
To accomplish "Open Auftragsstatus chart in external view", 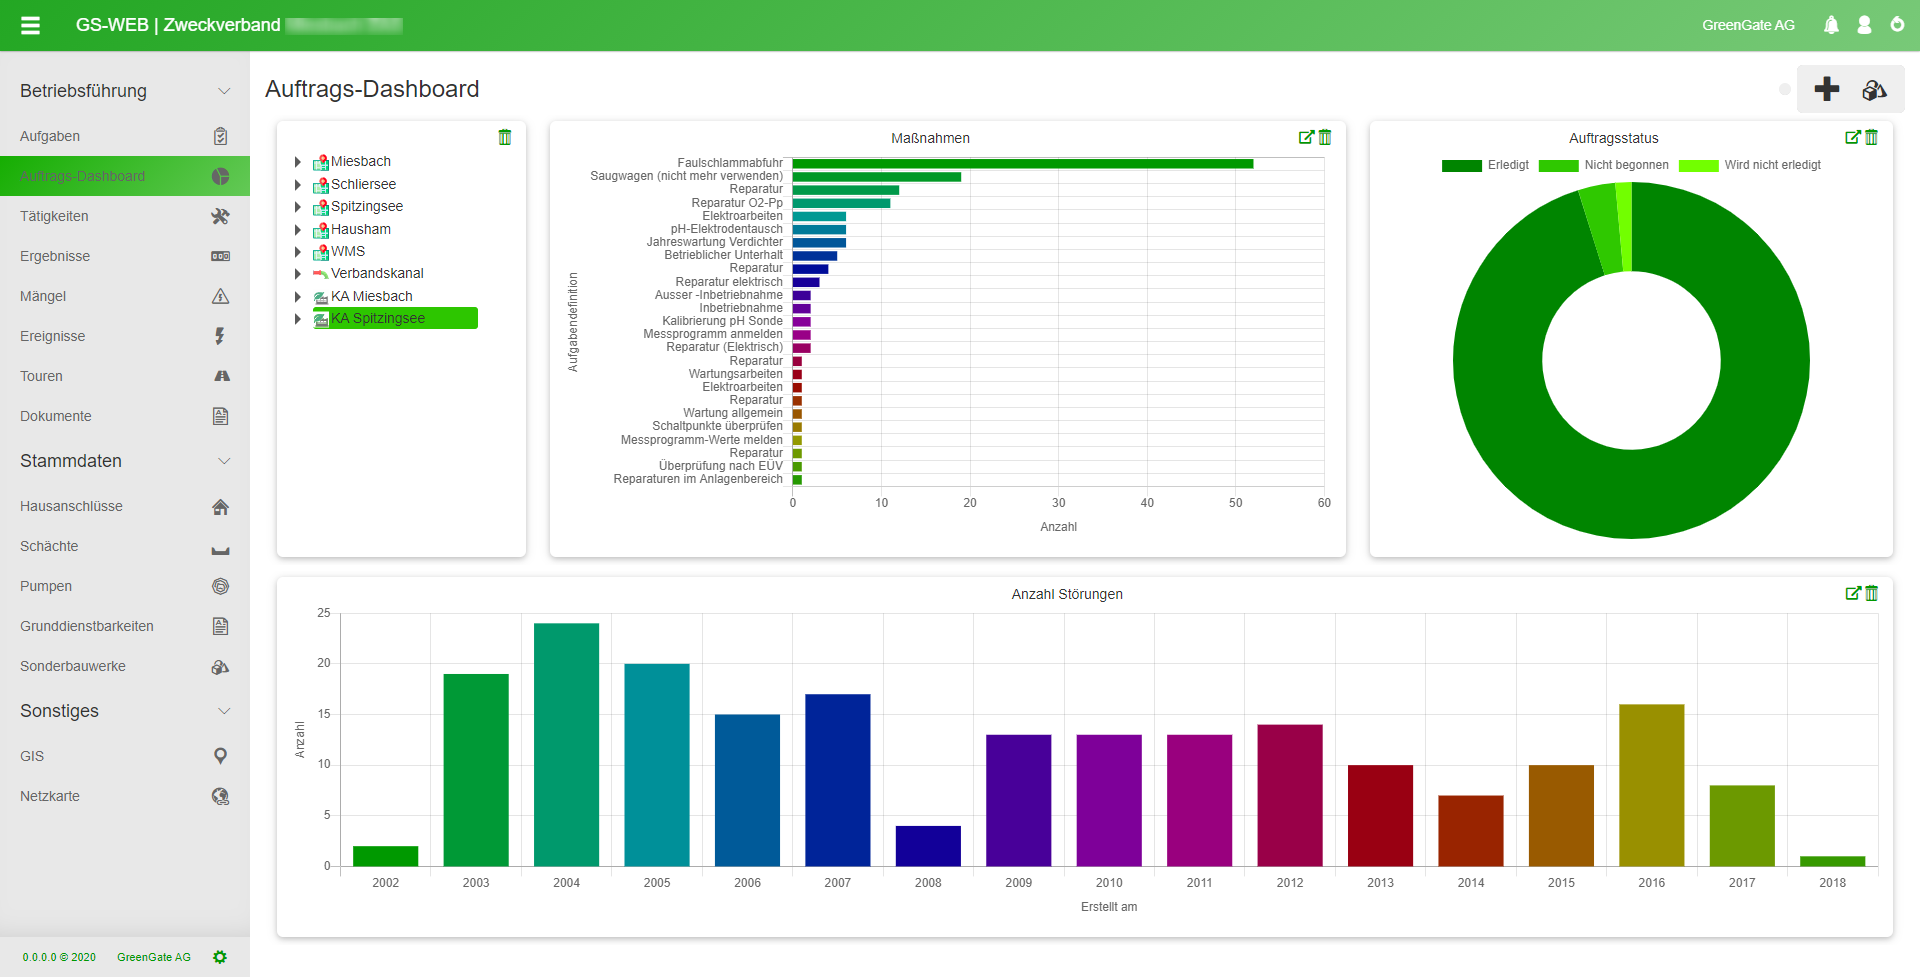I will click(1852, 138).
